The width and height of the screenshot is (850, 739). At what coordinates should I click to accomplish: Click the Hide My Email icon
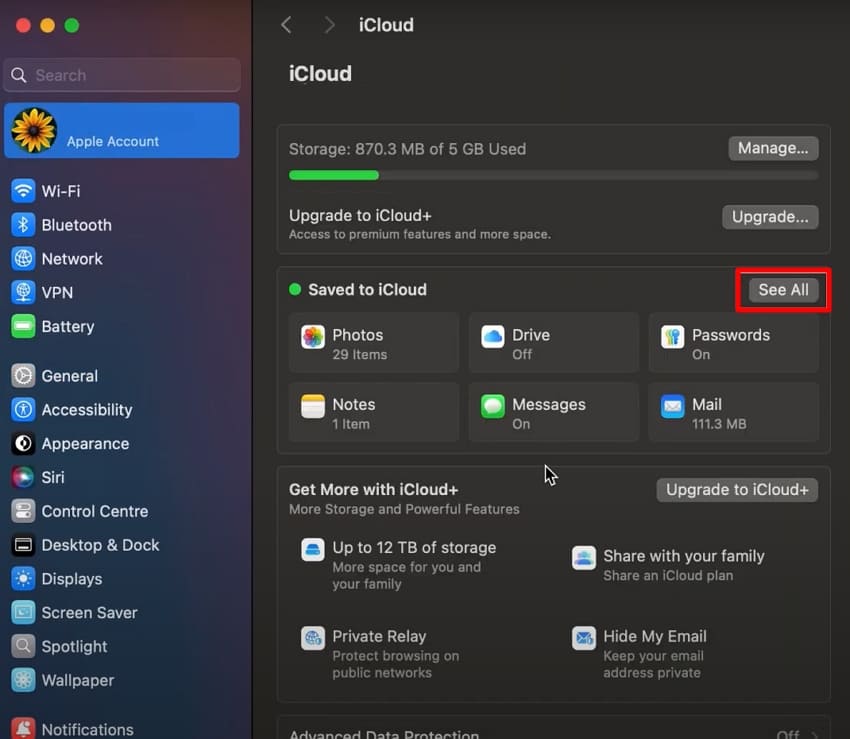click(584, 639)
